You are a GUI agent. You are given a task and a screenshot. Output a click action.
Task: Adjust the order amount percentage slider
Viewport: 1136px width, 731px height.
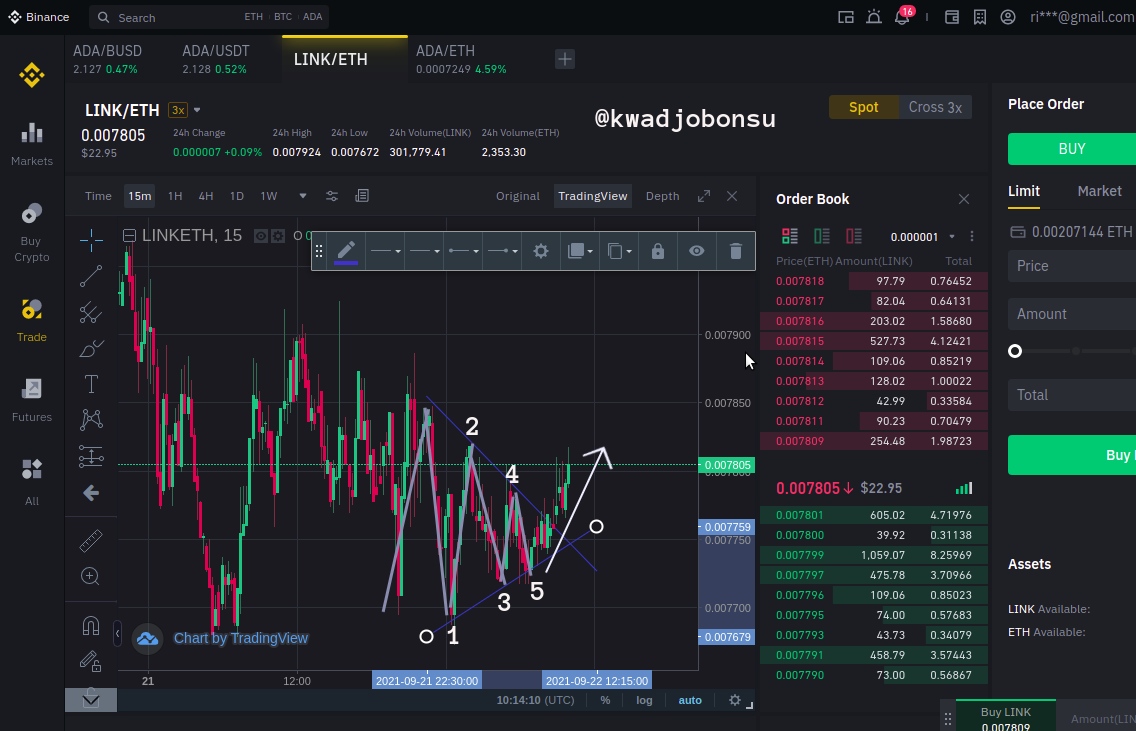1015,351
